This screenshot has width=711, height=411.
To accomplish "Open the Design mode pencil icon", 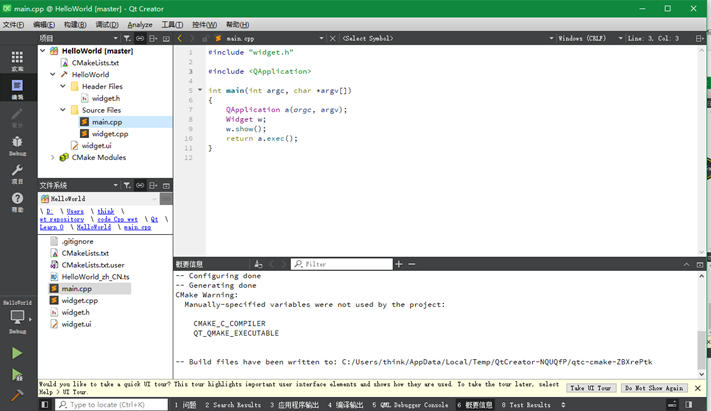I will (x=17, y=114).
